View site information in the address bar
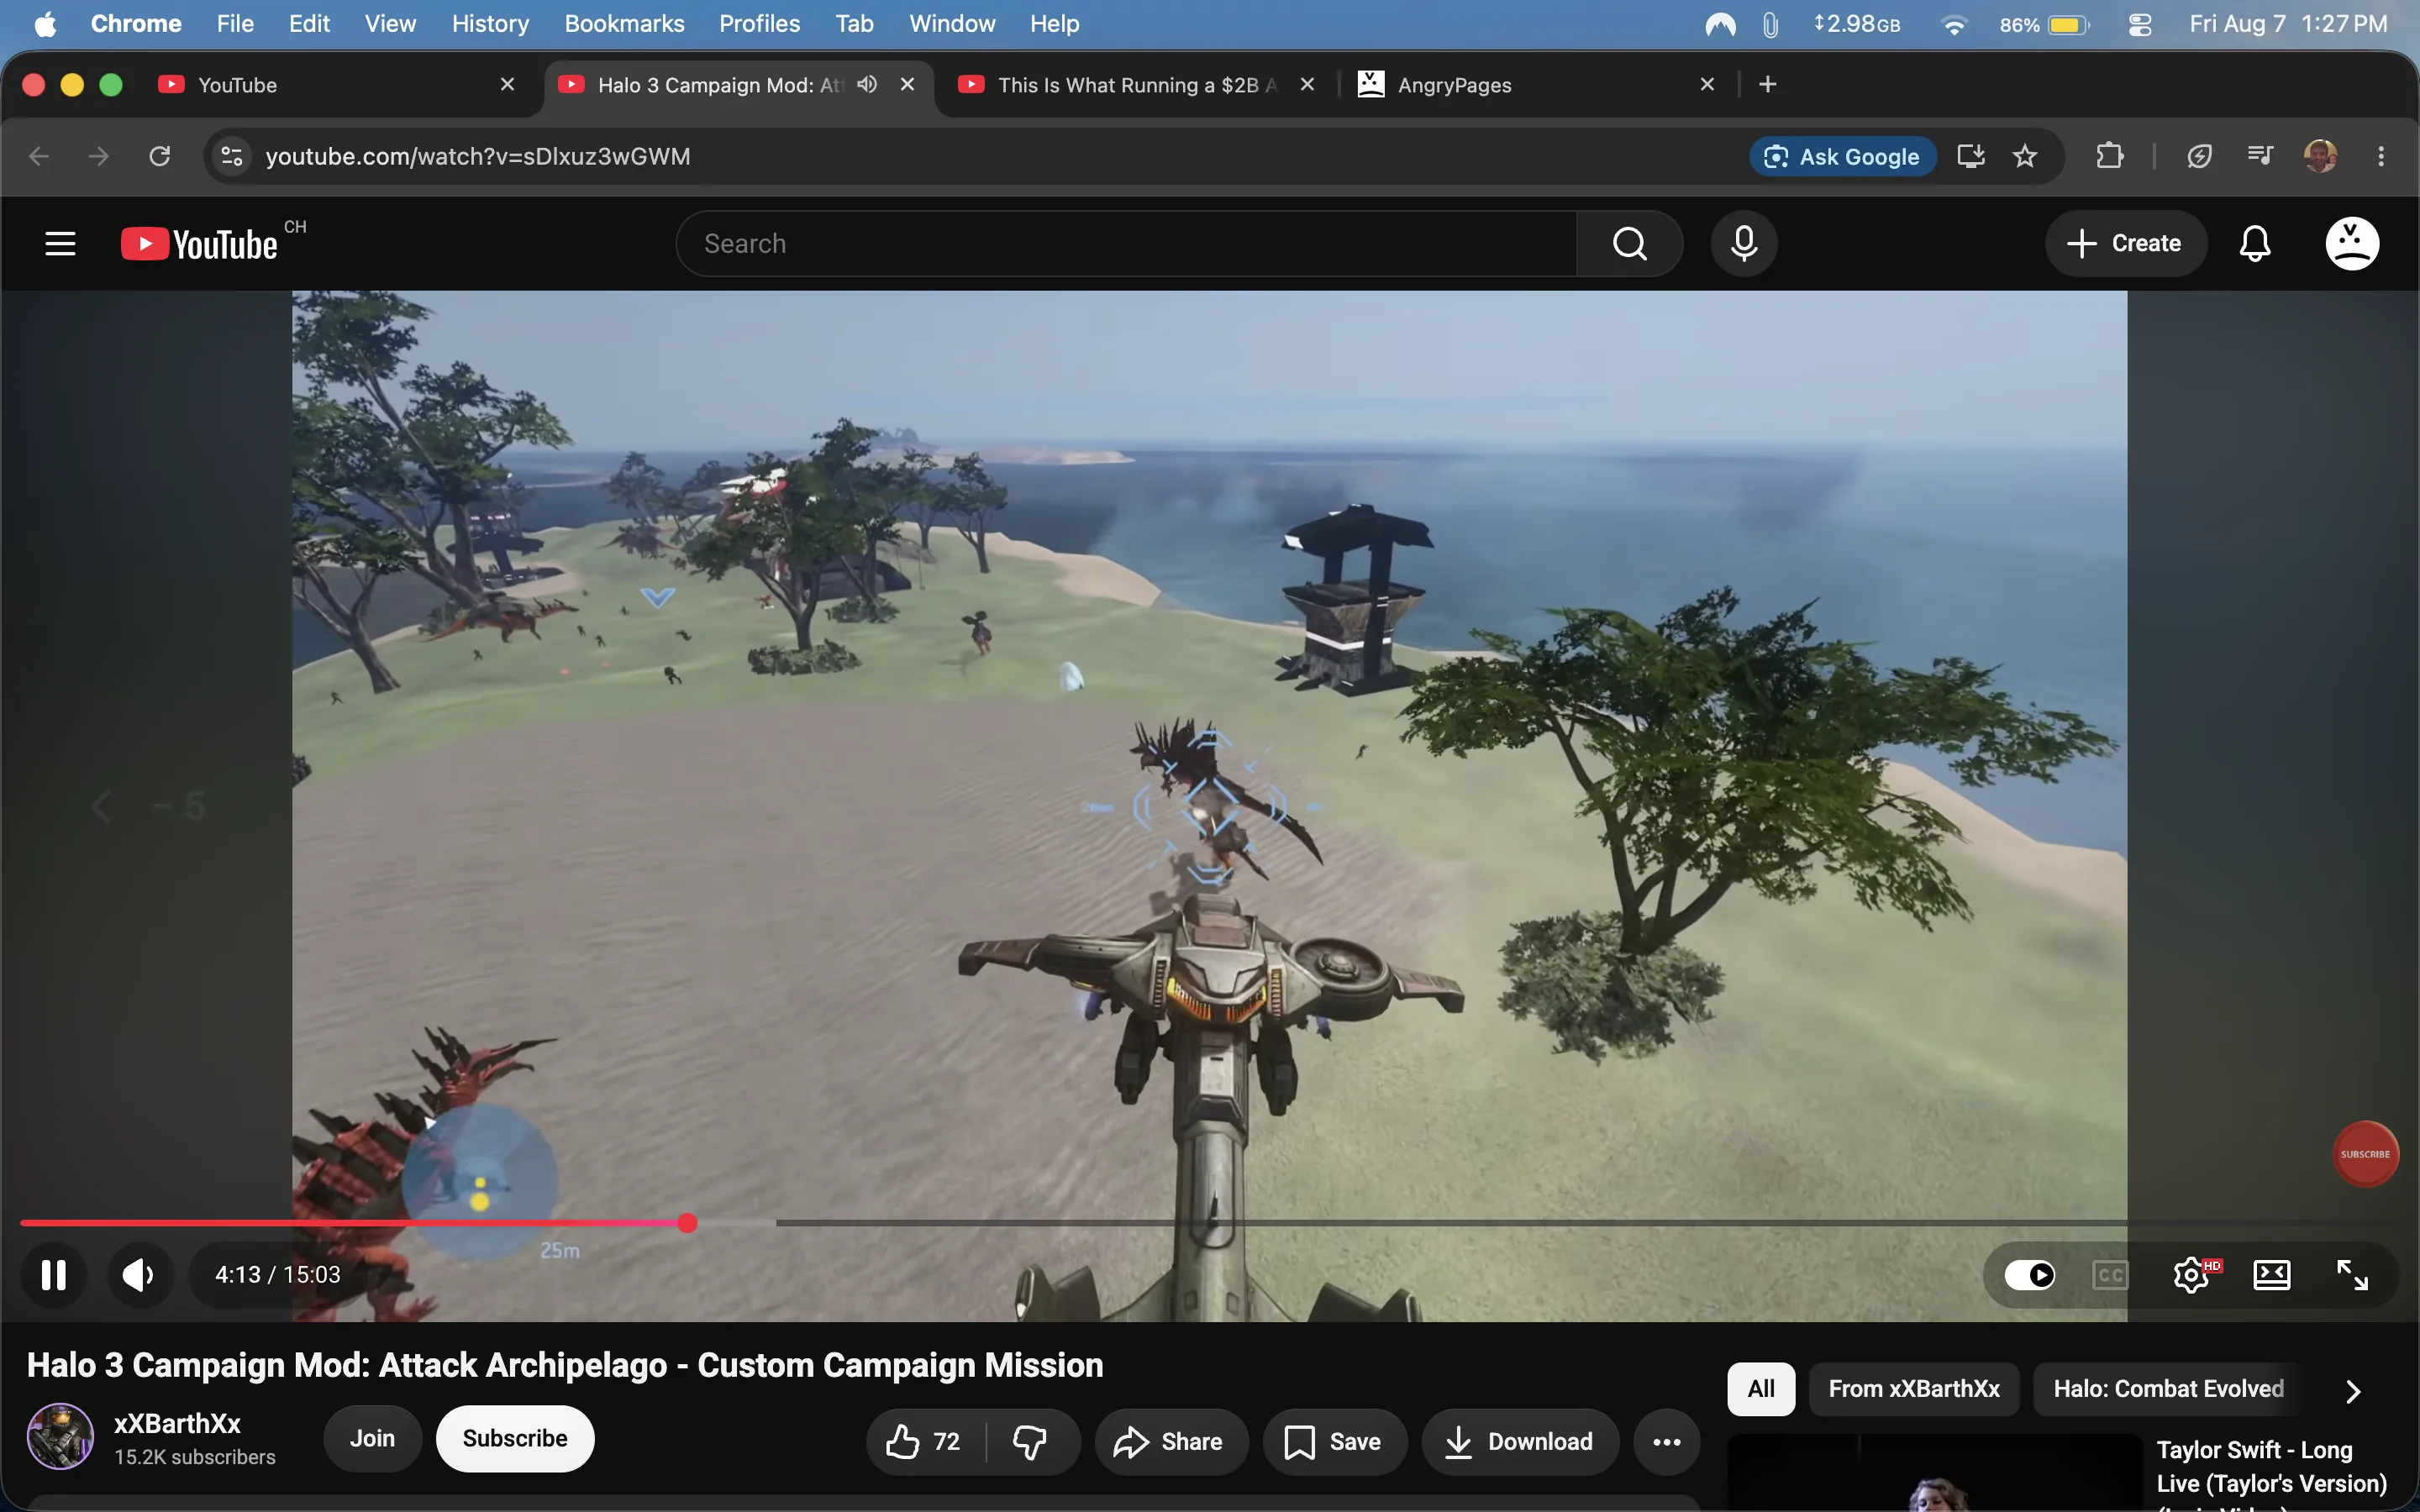Image resolution: width=2420 pixels, height=1512 pixels. pos(232,156)
